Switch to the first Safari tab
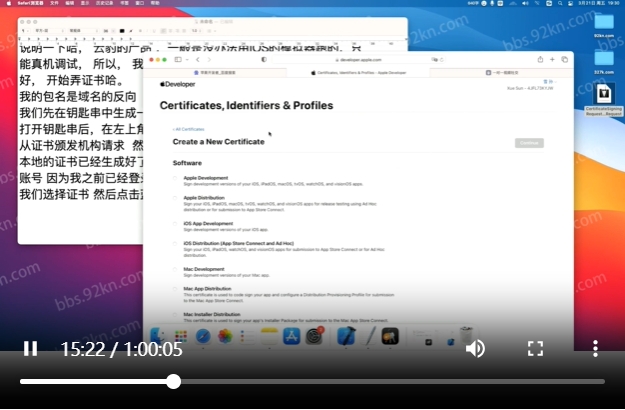 pyautogui.click(x=215, y=73)
